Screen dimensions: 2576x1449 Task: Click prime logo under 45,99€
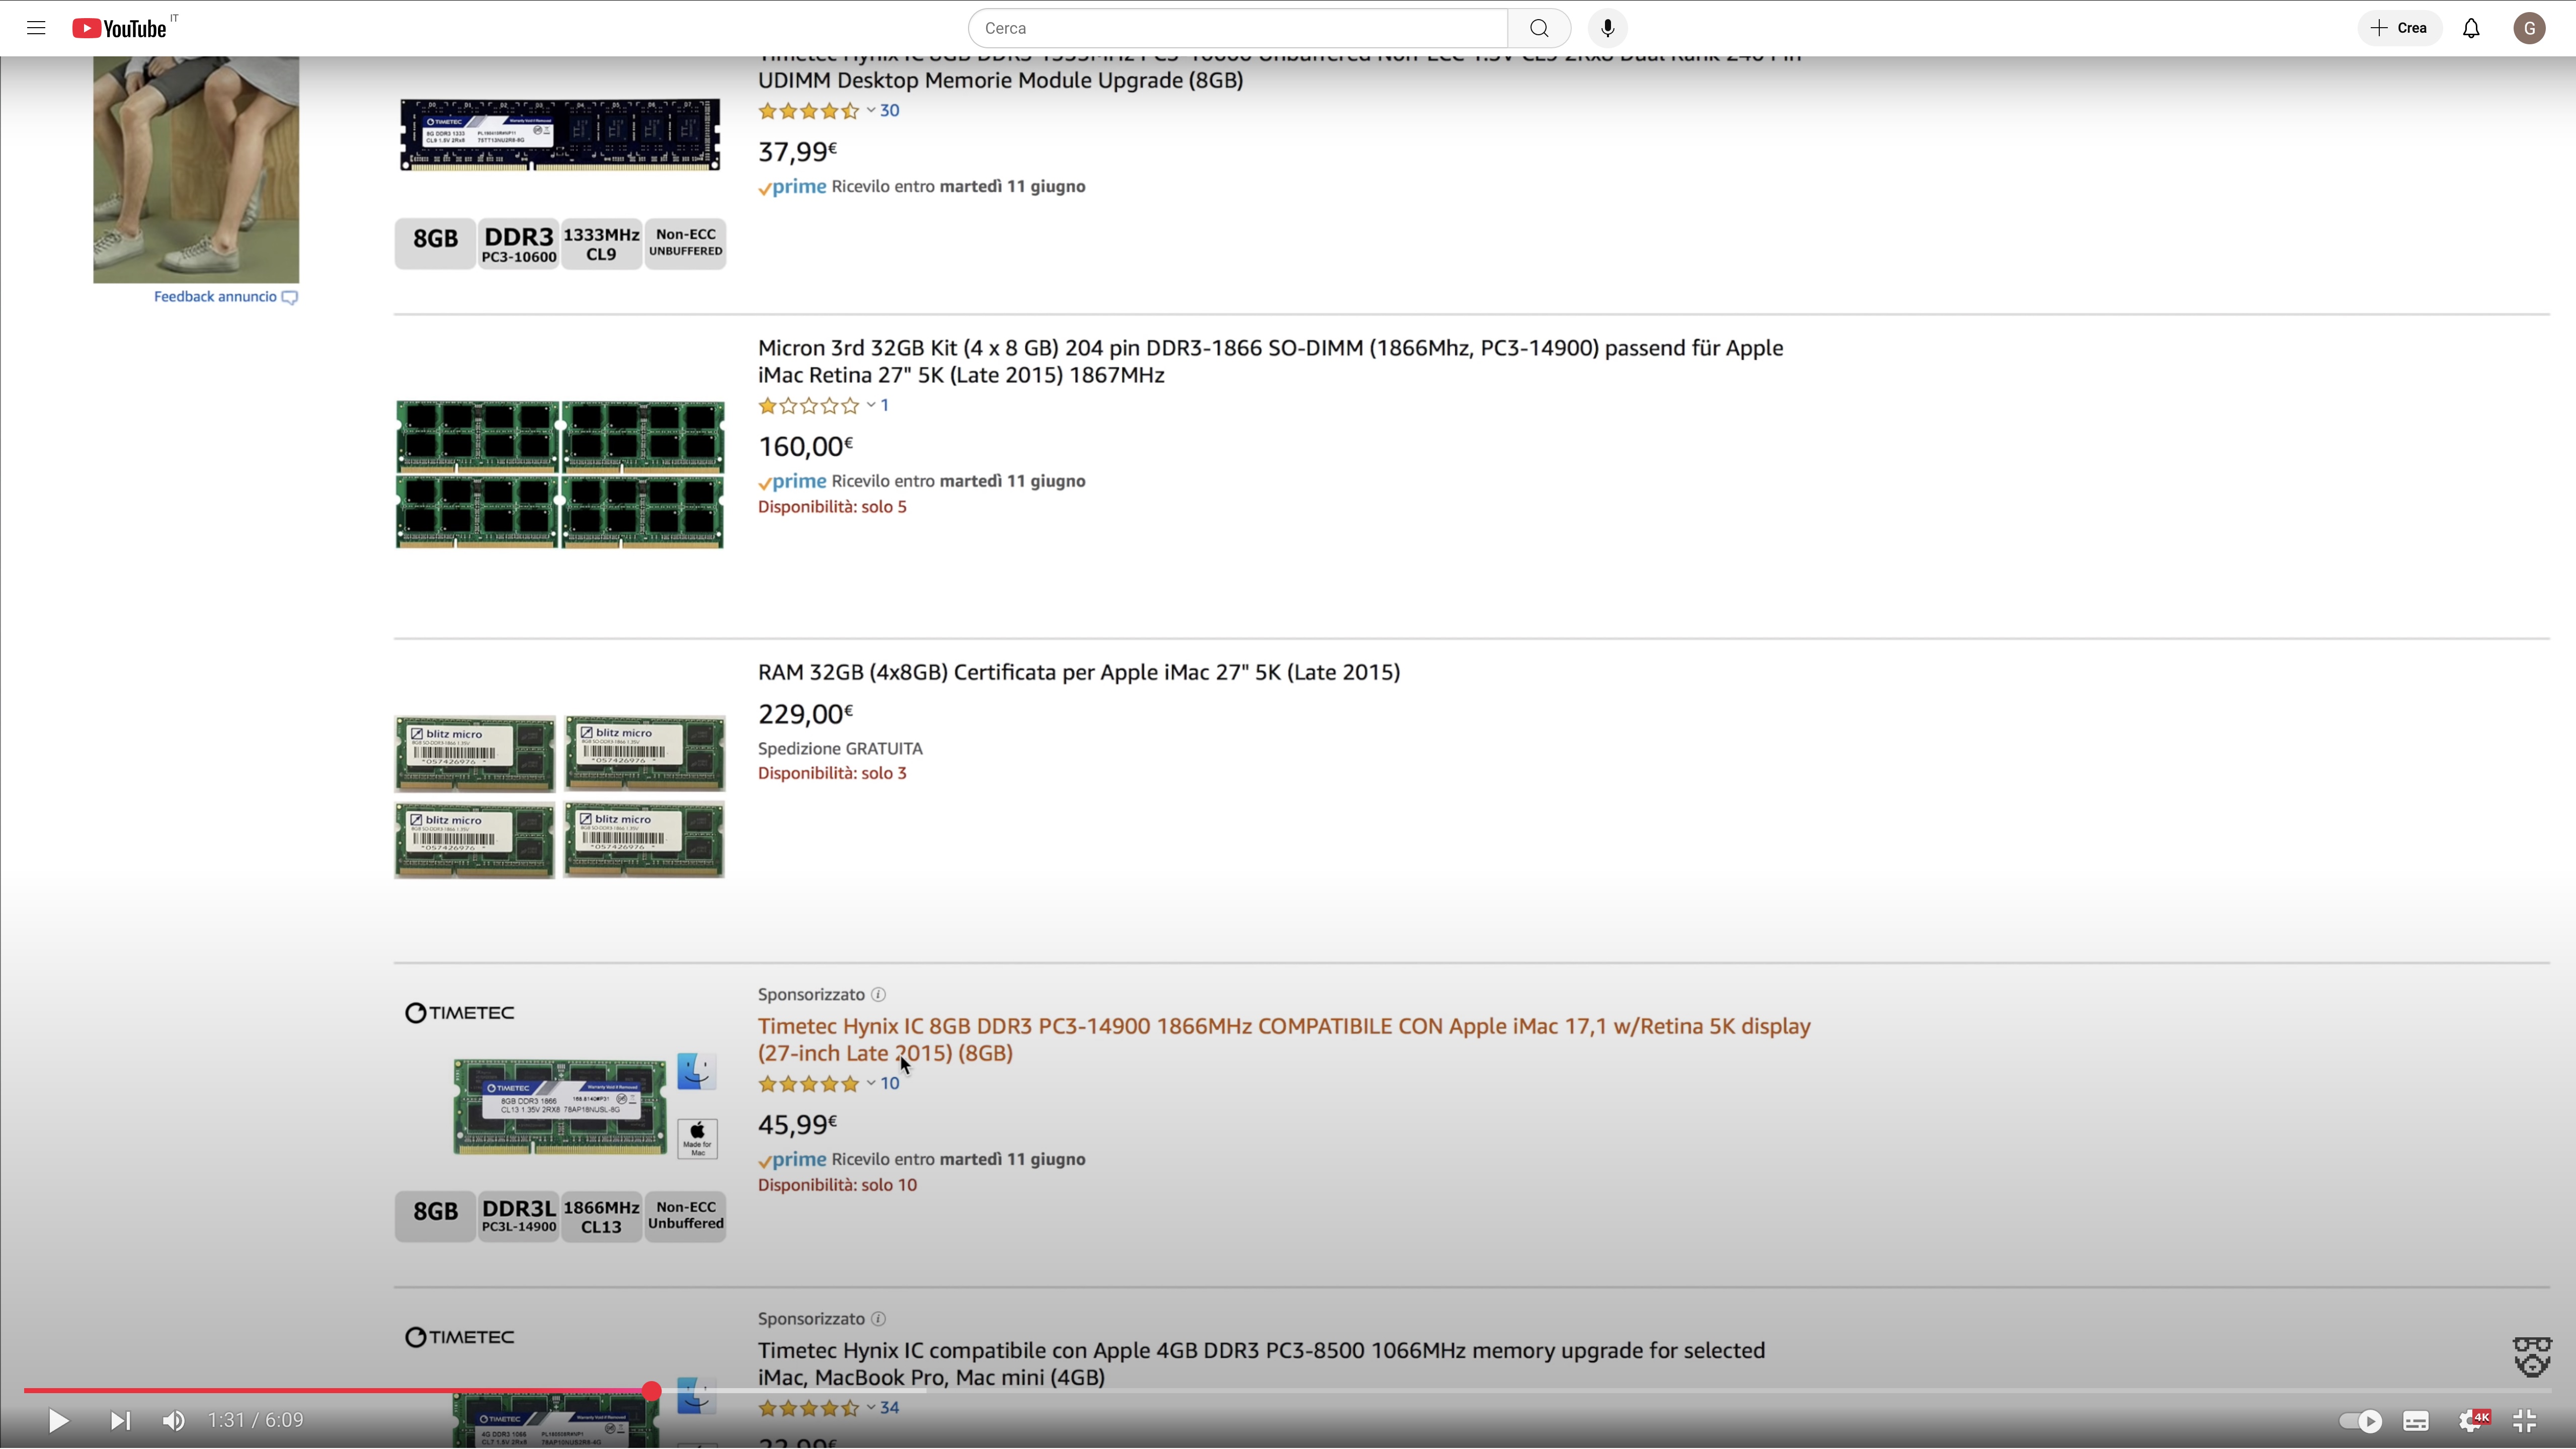point(792,1160)
